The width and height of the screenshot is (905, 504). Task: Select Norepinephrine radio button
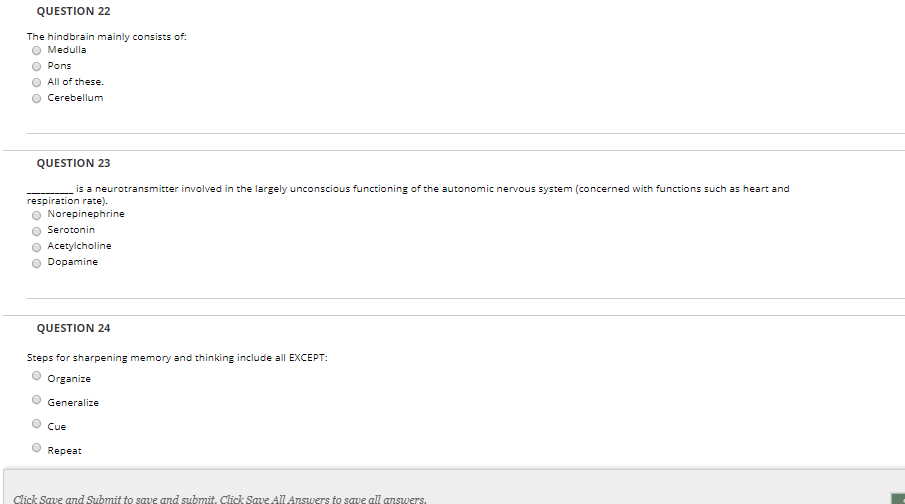pos(36,215)
